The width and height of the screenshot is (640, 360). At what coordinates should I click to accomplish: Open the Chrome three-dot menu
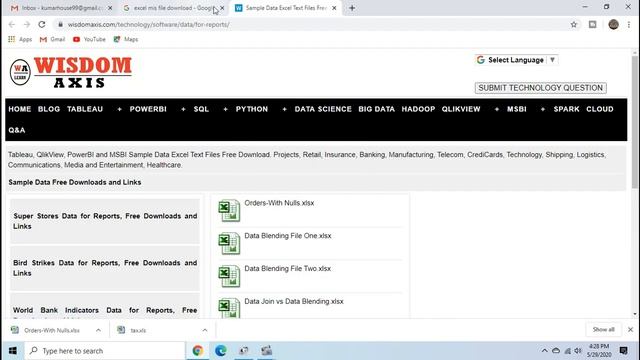pyautogui.click(x=629, y=24)
